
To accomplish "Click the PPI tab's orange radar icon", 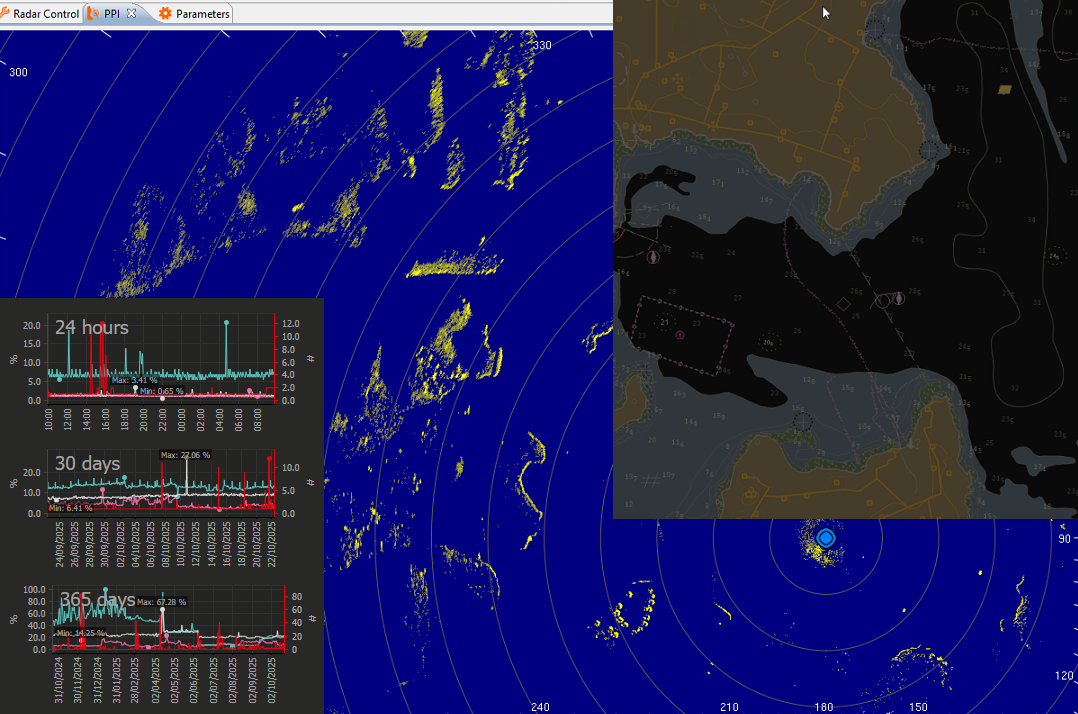I will pos(93,14).
